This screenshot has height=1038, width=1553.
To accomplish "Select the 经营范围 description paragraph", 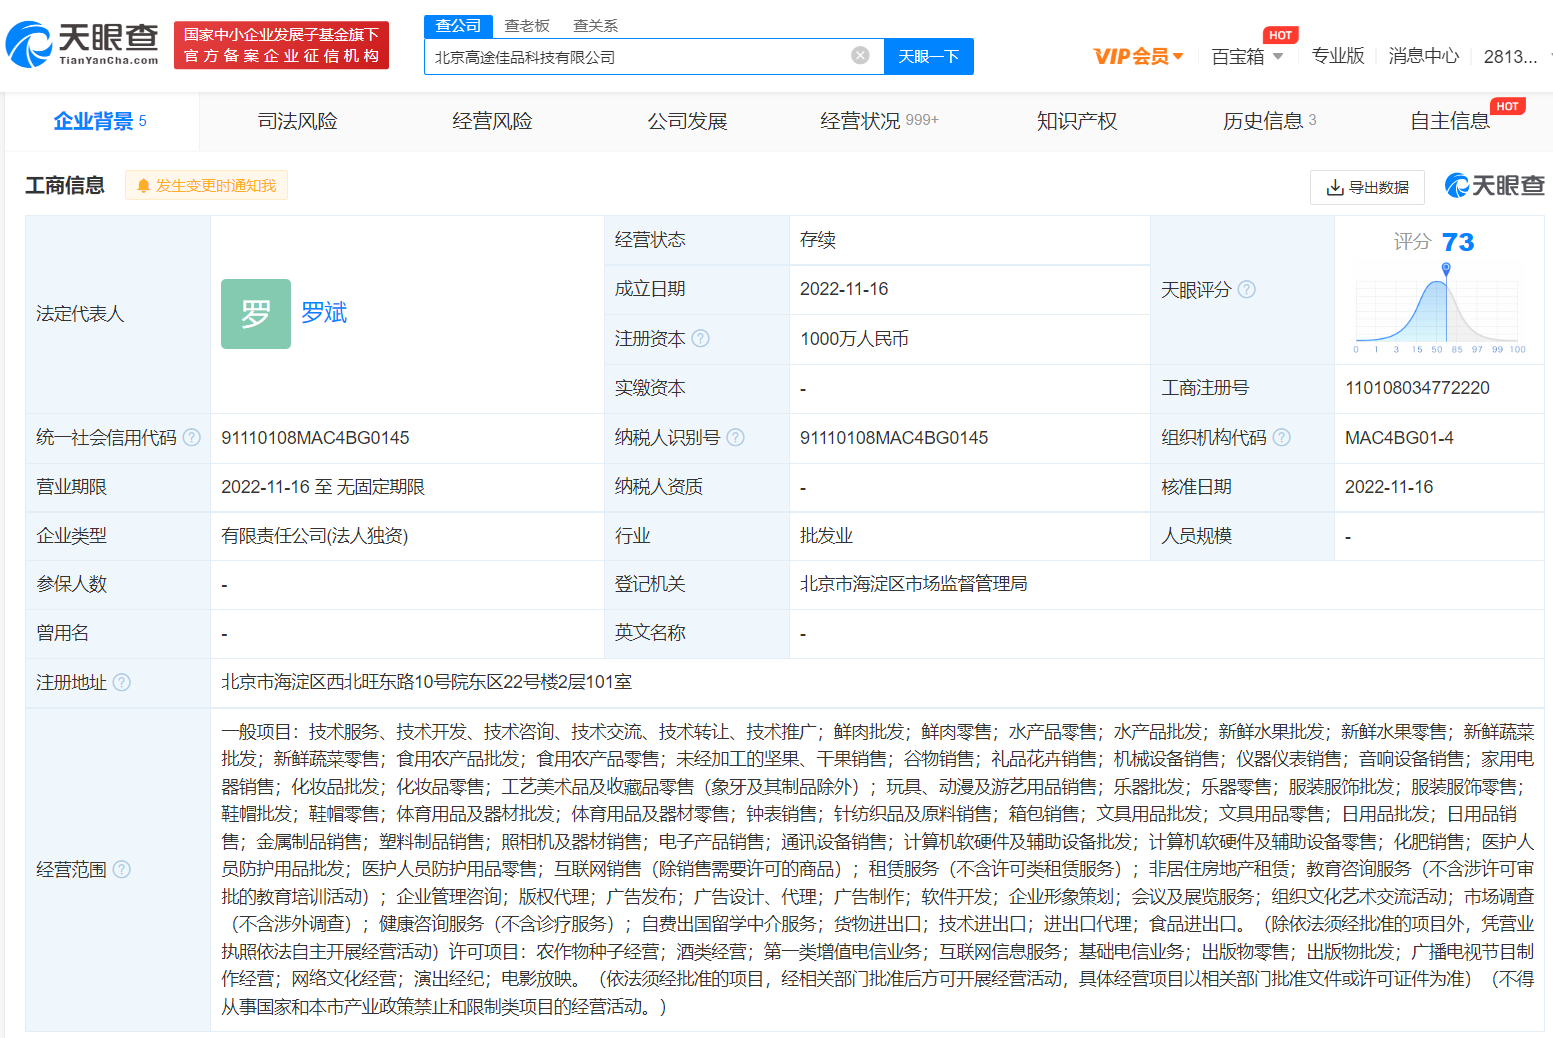I will [x=877, y=869].
